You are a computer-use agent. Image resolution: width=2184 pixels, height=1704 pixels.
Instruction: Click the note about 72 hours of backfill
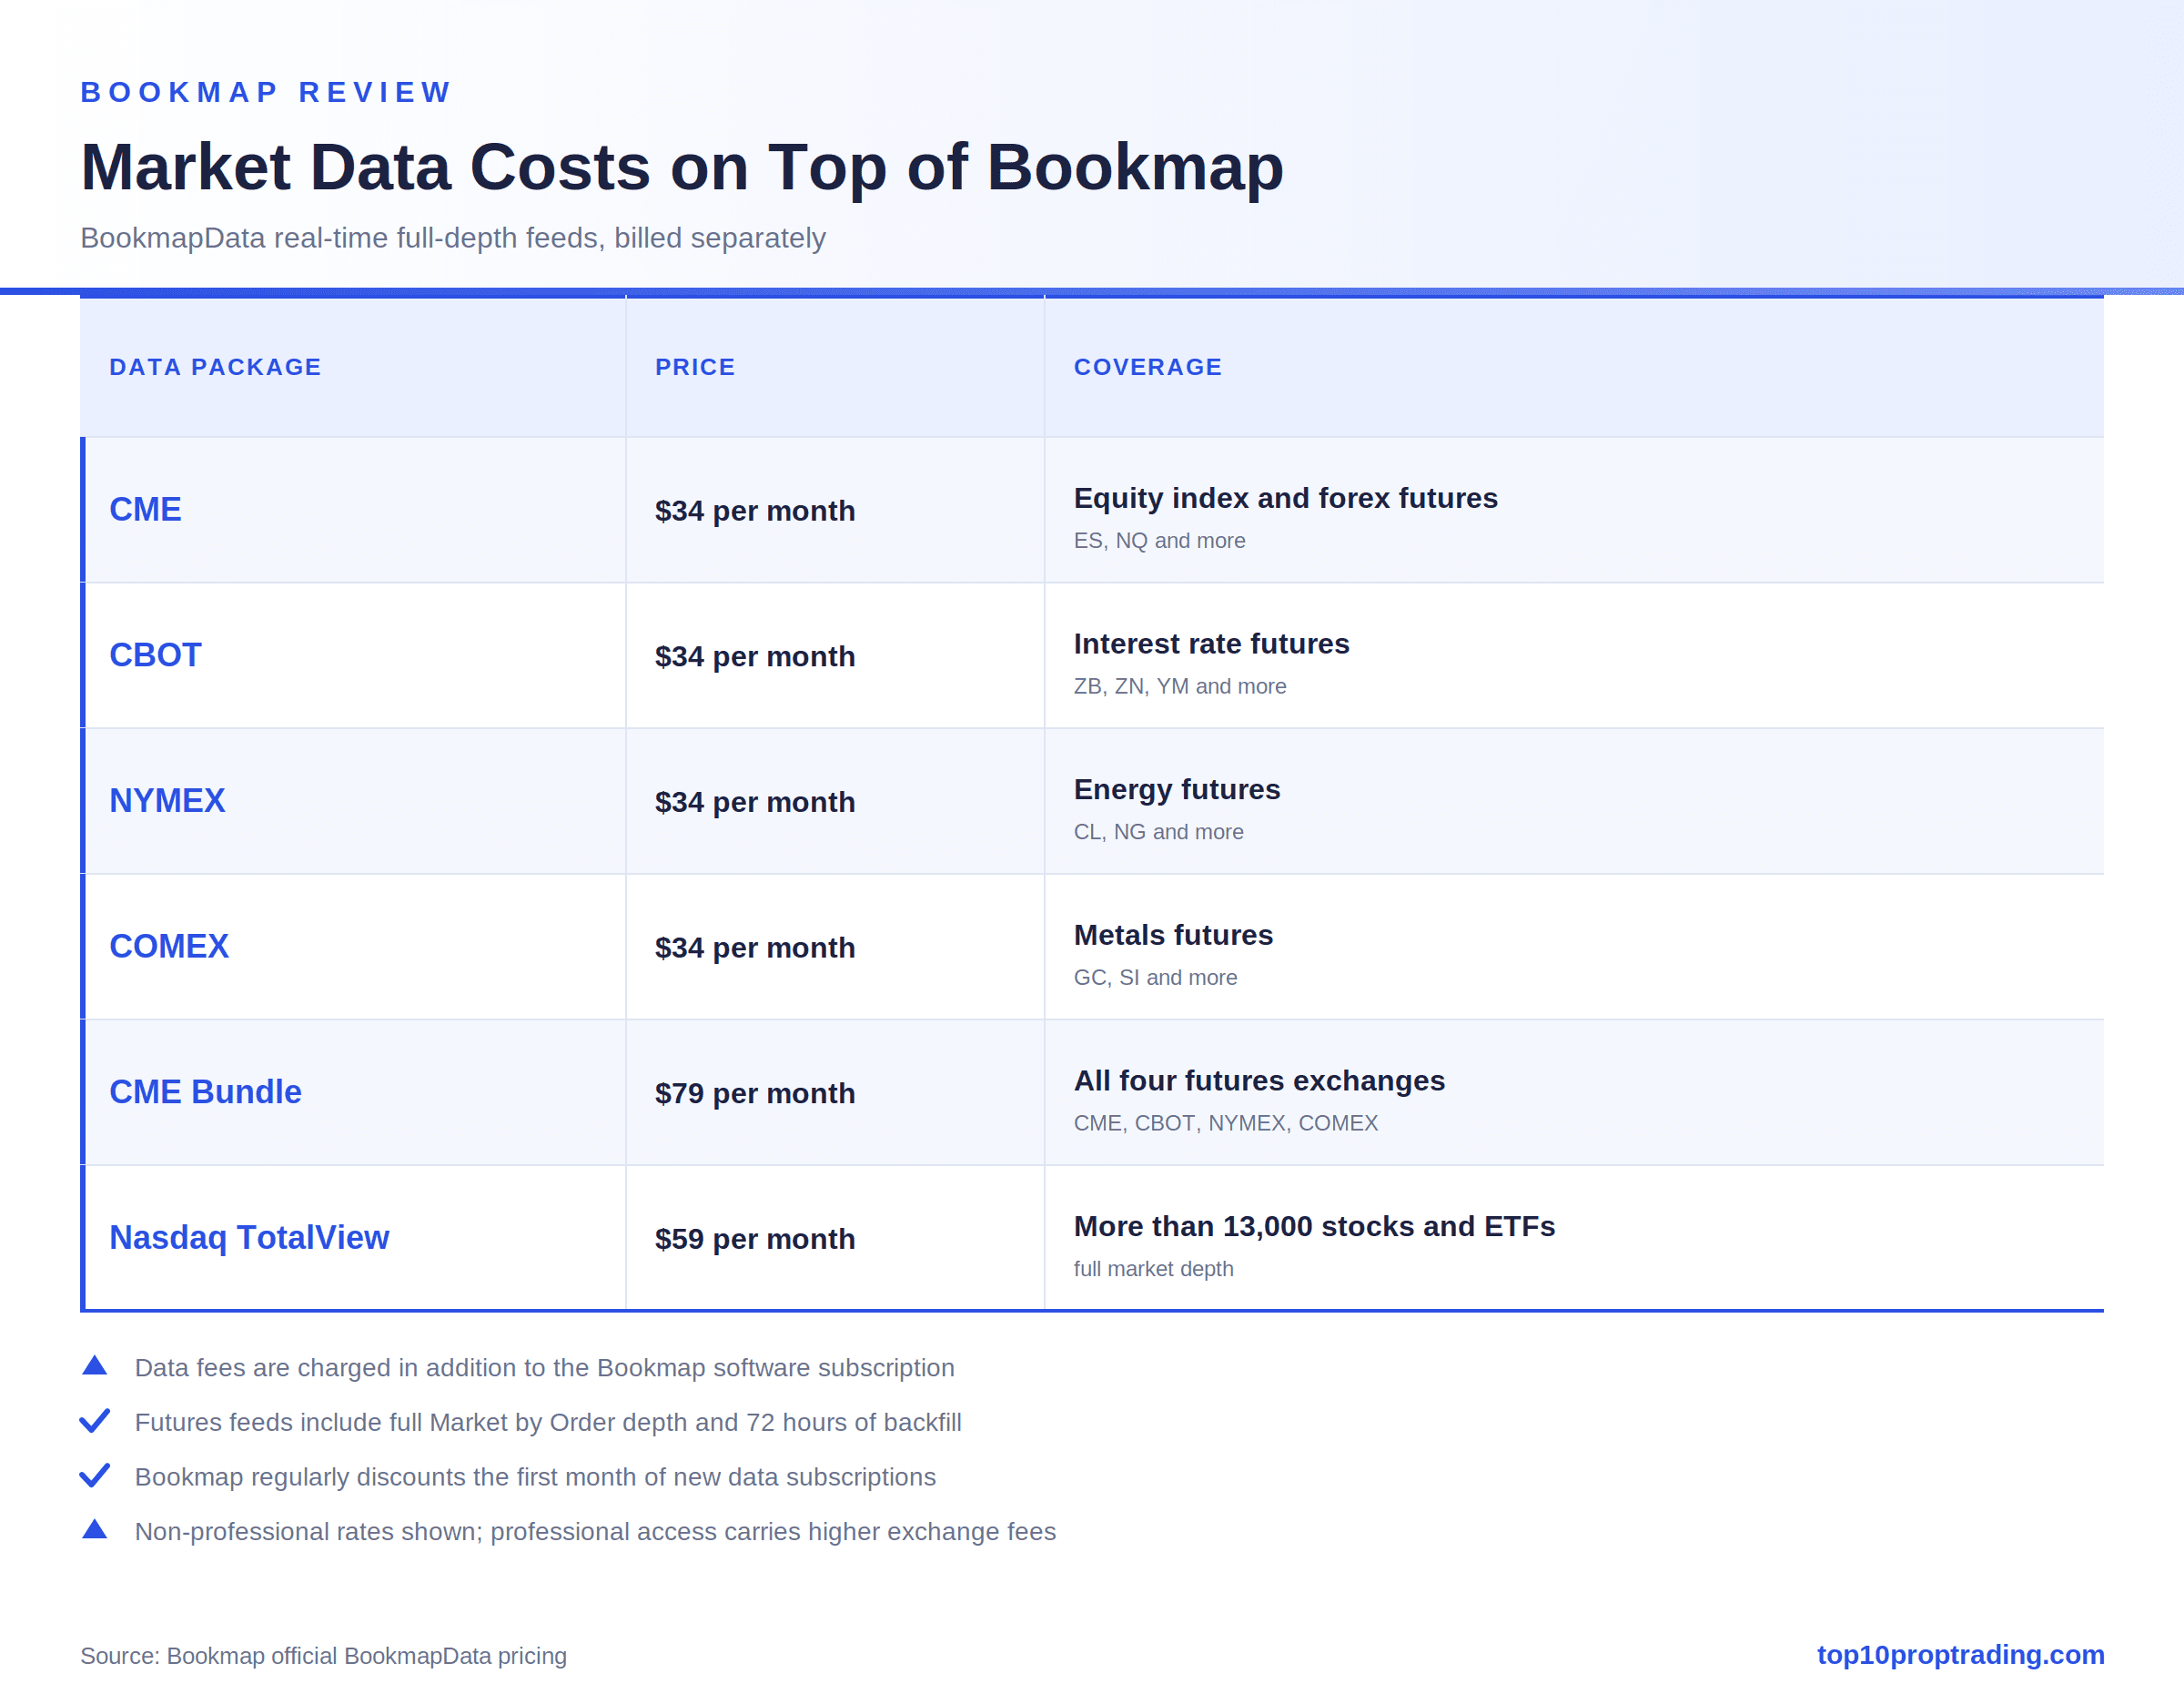[548, 1422]
